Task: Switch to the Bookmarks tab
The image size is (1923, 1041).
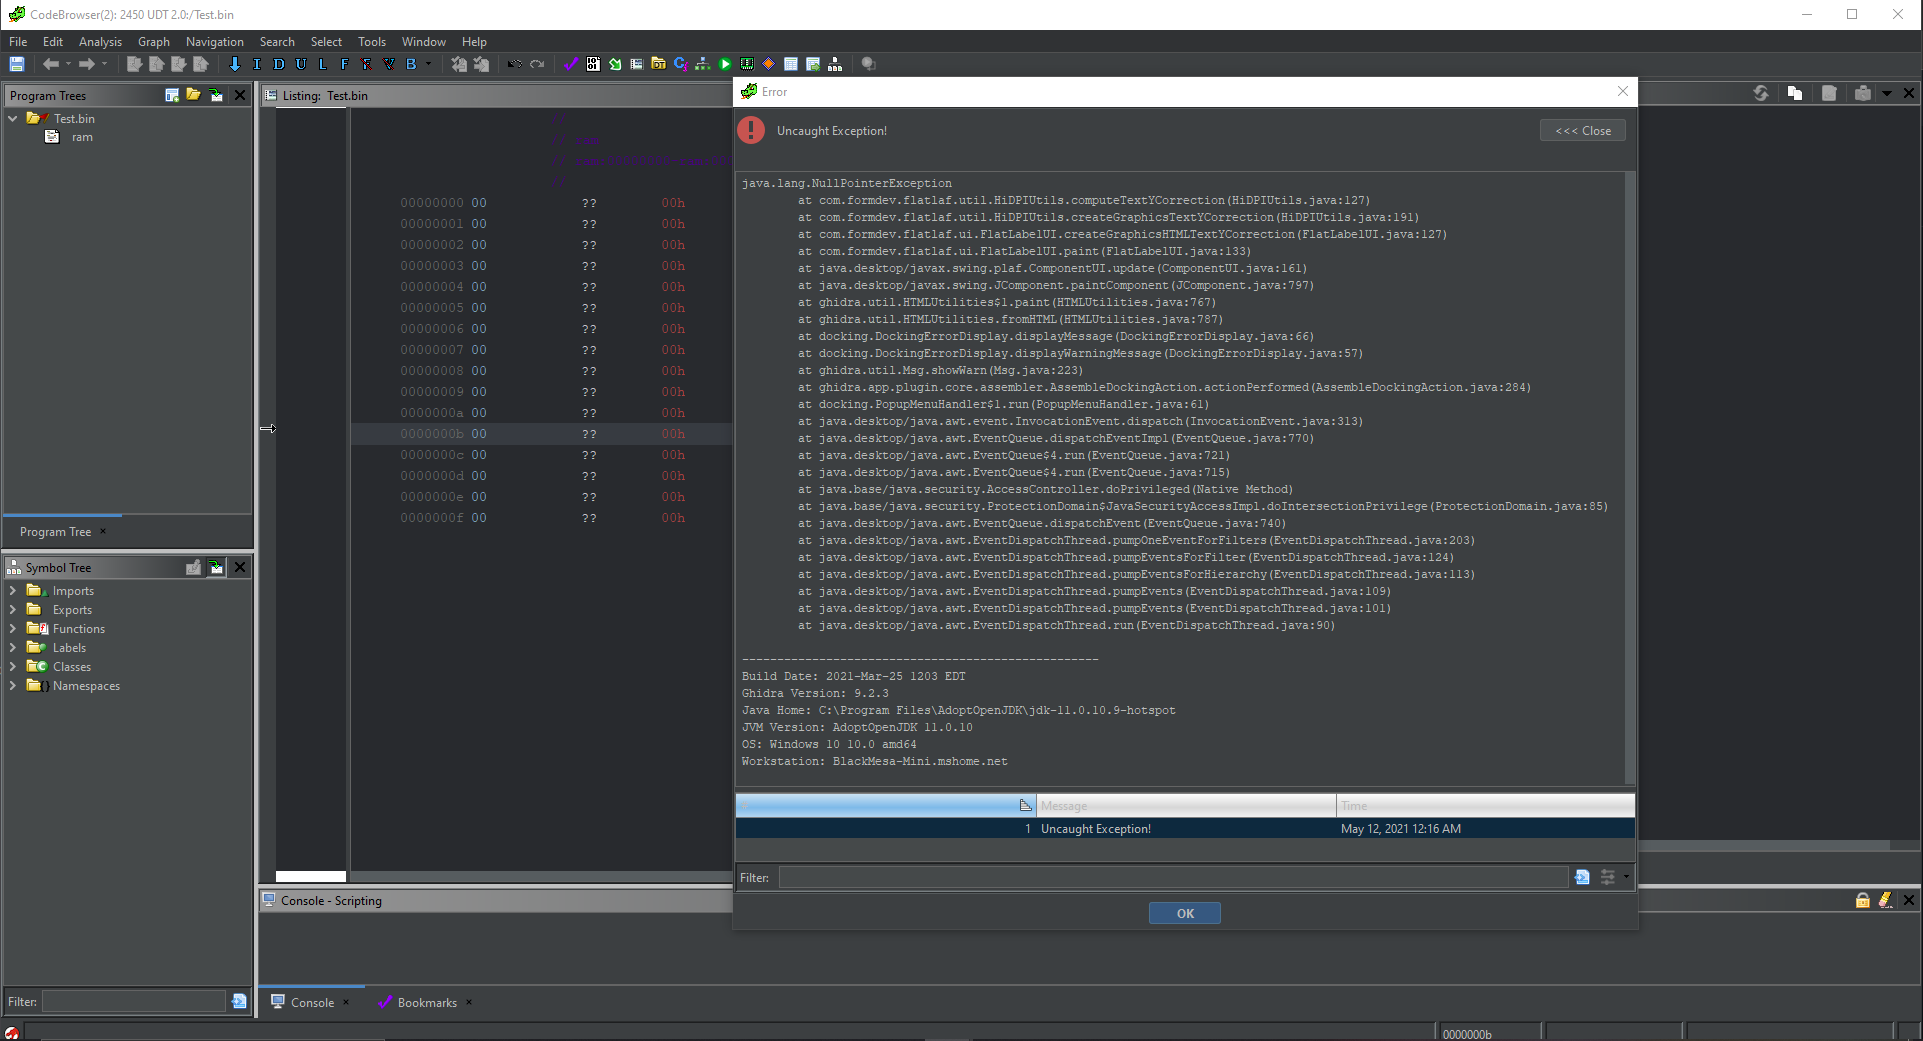Action: click(427, 1002)
